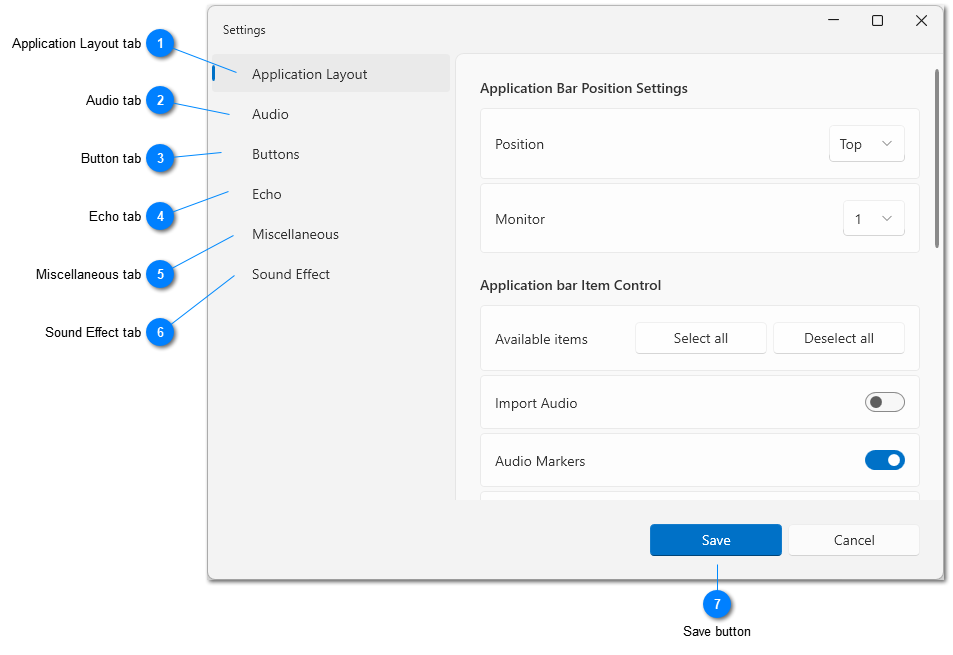Minimize the Settings window
The width and height of the screenshot is (953, 655).
[x=833, y=21]
